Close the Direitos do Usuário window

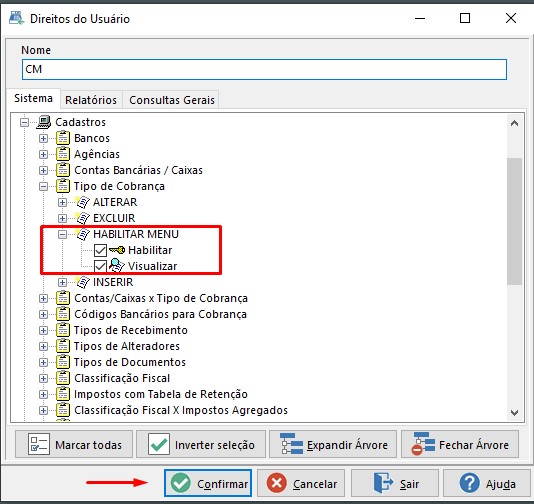511,18
